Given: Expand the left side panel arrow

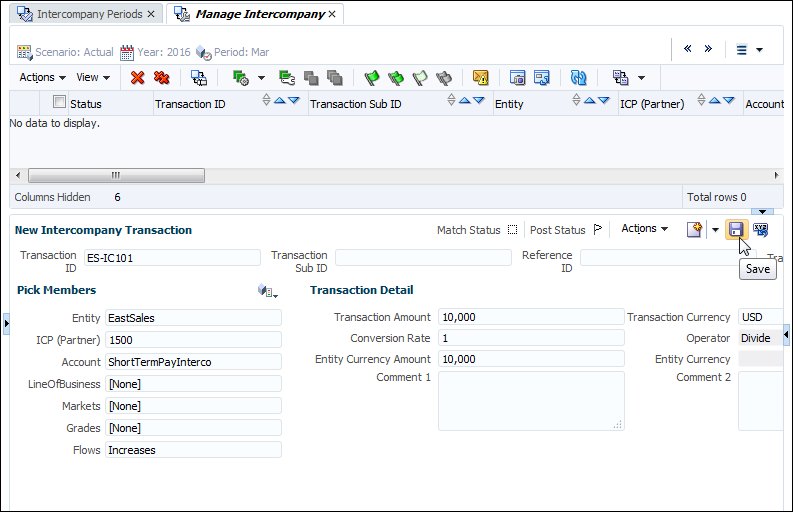Looking at the screenshot, I should click(6, 323).
